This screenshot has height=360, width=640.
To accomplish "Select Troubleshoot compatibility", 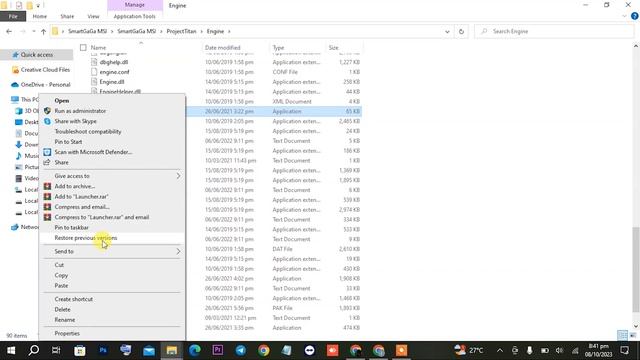I will coord(88,131).
